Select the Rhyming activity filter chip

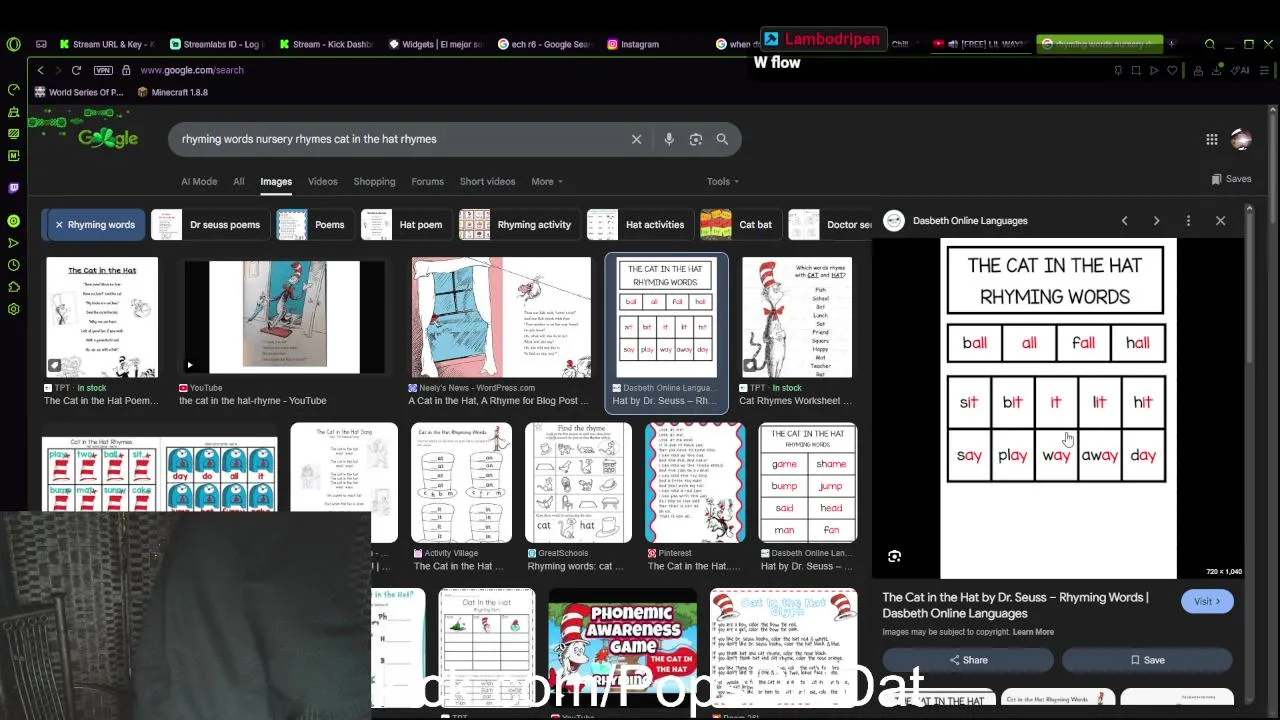(x=518, y=225)
